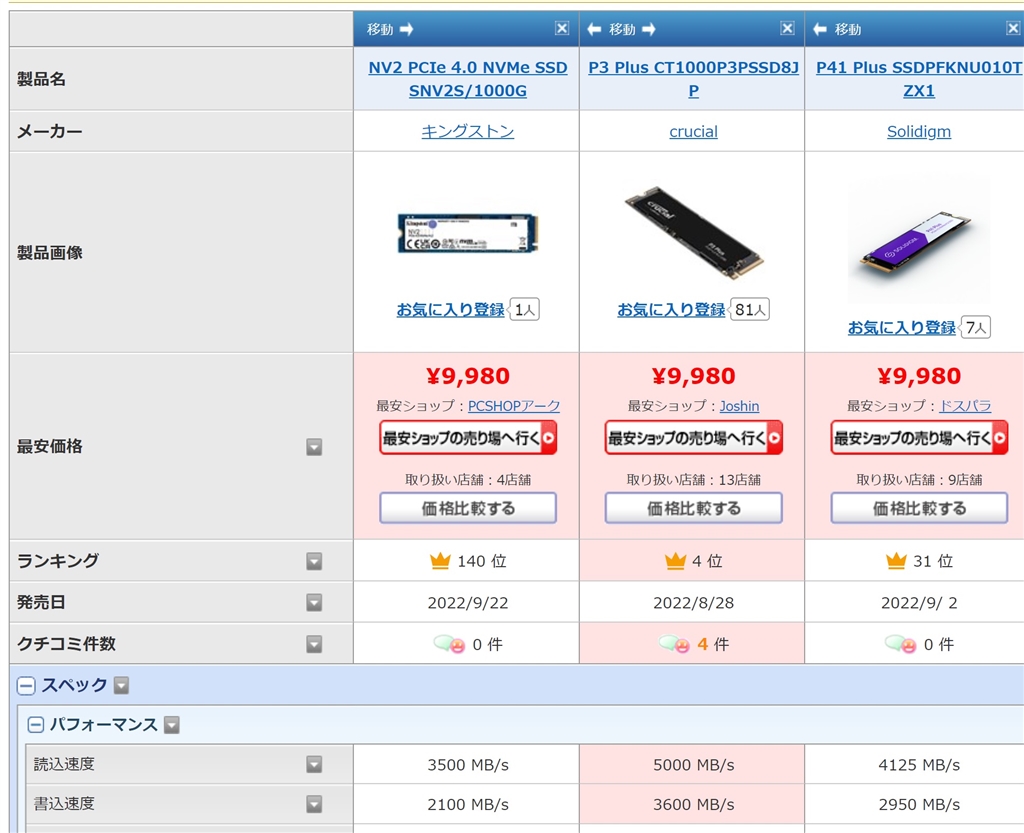Click 価格比較する under the P41 Plus column
The width and height of the screenshot is (1024, 833).
919,508
